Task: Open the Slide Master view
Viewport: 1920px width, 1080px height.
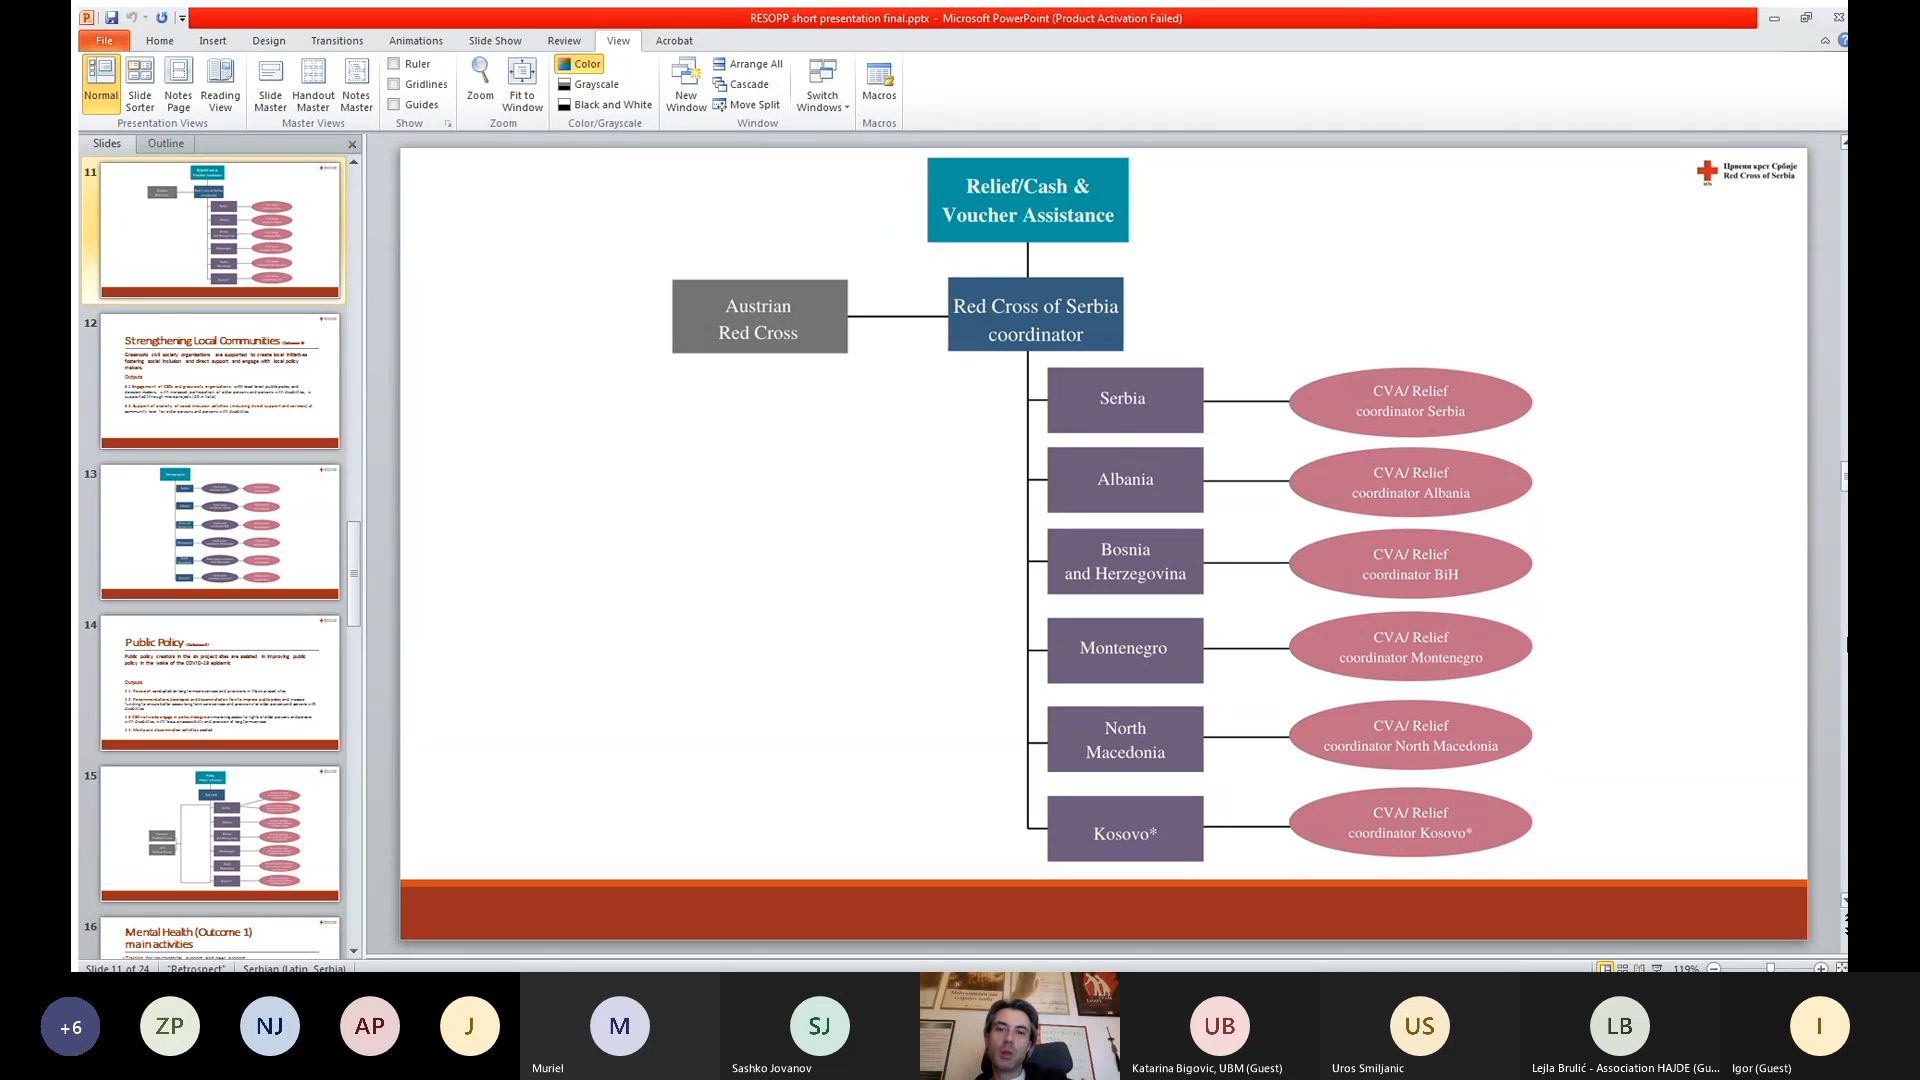Action: pyautogui.click(x=270, y=84)
